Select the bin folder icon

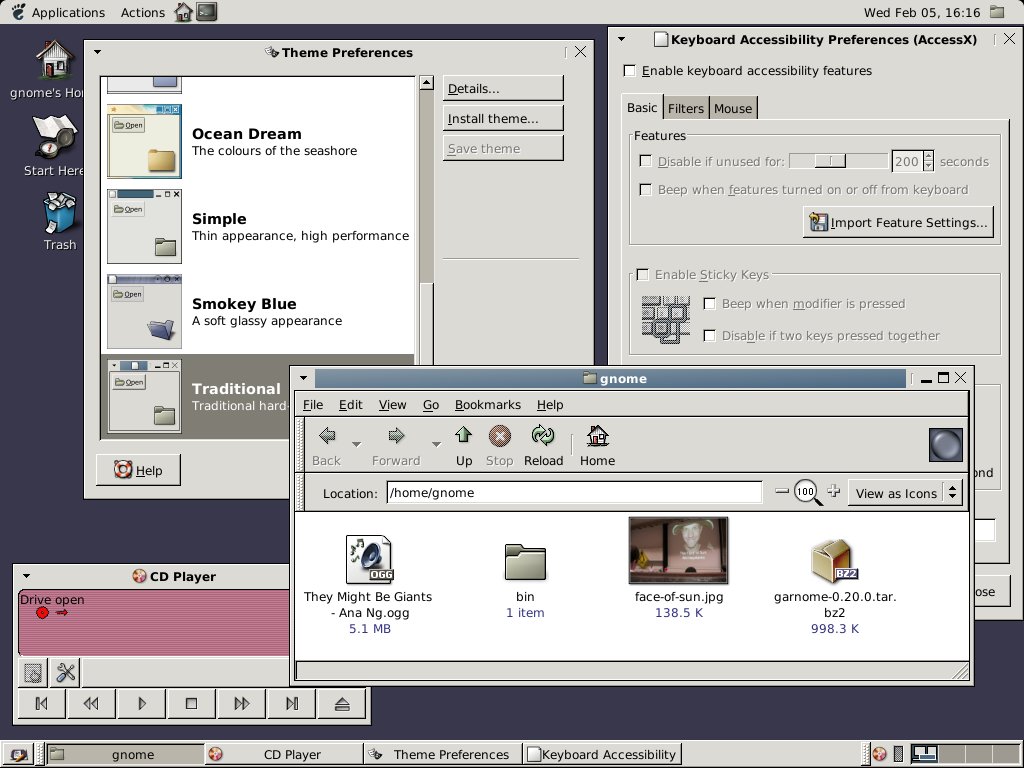pyautogui.click(x=525, y=562)
